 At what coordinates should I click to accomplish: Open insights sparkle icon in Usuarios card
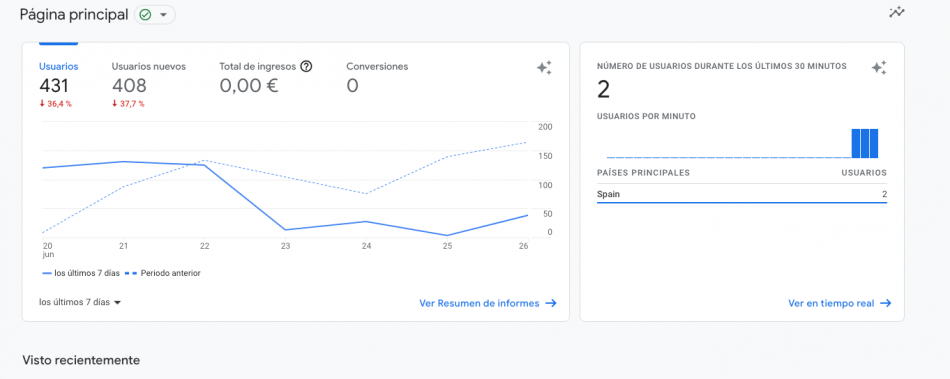click(544, 68)
